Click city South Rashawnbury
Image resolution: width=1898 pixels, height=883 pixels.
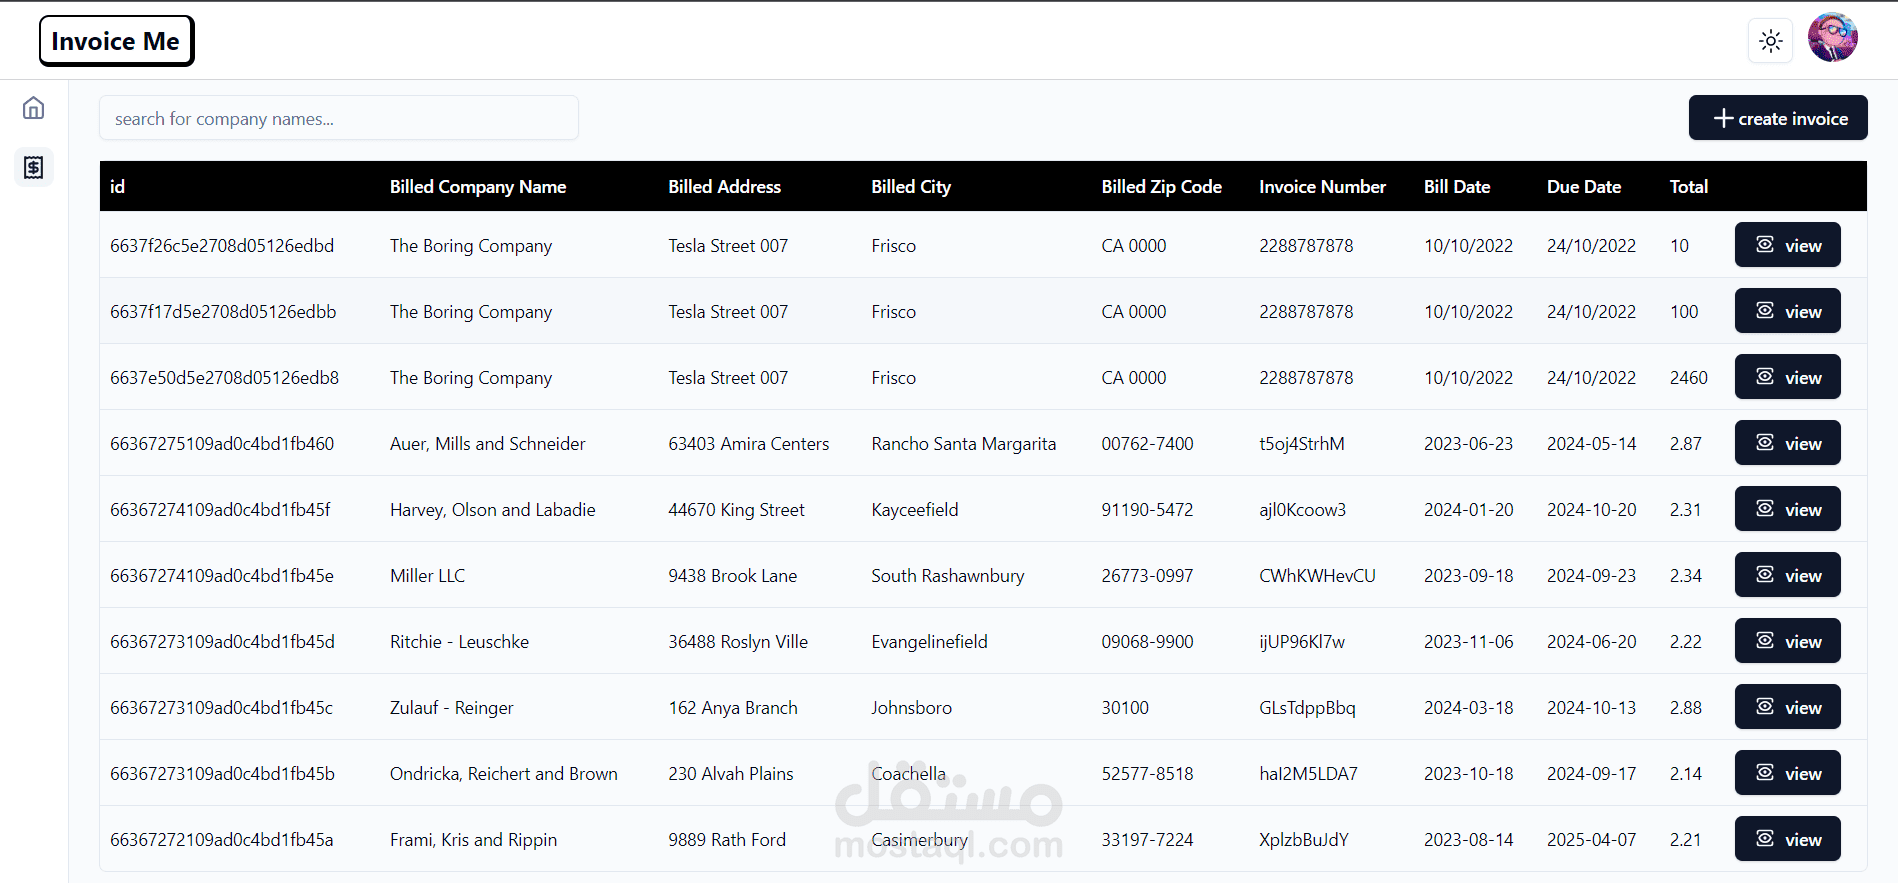tap(948, 576)
